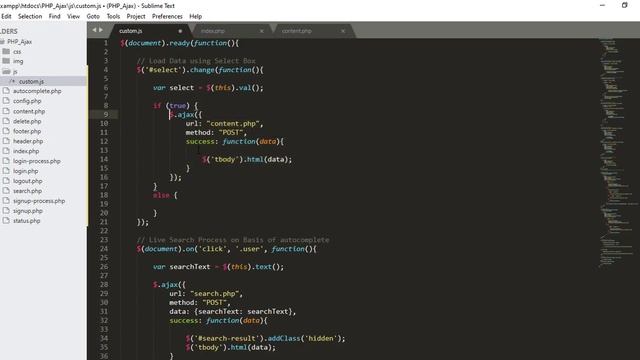Click the 'tbody' html(data) line 14
The image size is (640, 360).
pos(247,159)
